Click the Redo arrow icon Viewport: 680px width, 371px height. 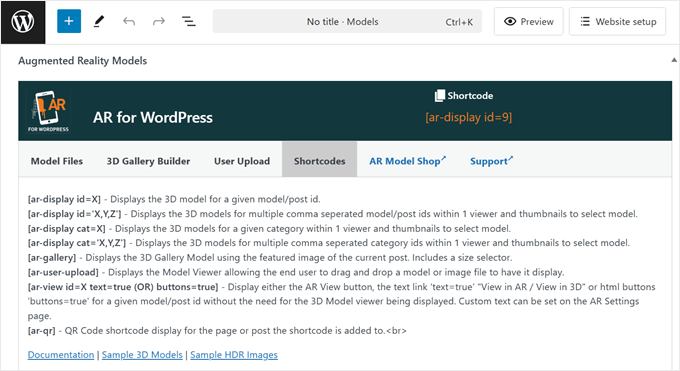(x=159, y=21)
